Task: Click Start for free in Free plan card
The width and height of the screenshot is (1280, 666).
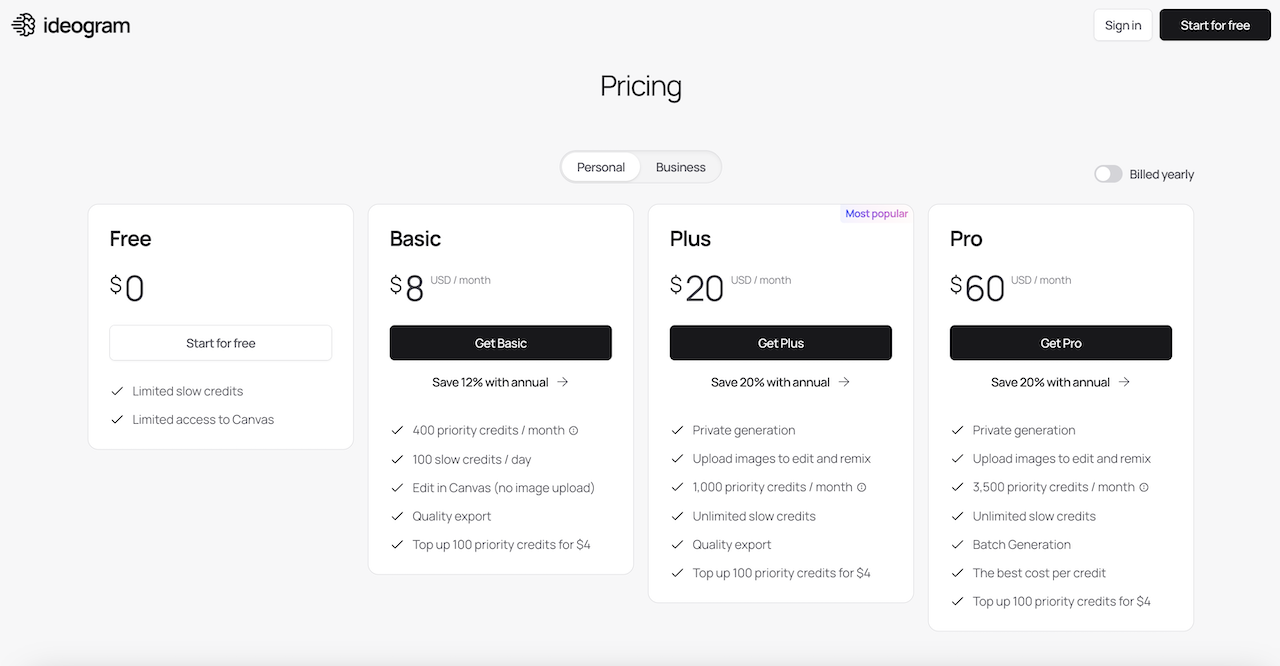Action: coord(221,343)
